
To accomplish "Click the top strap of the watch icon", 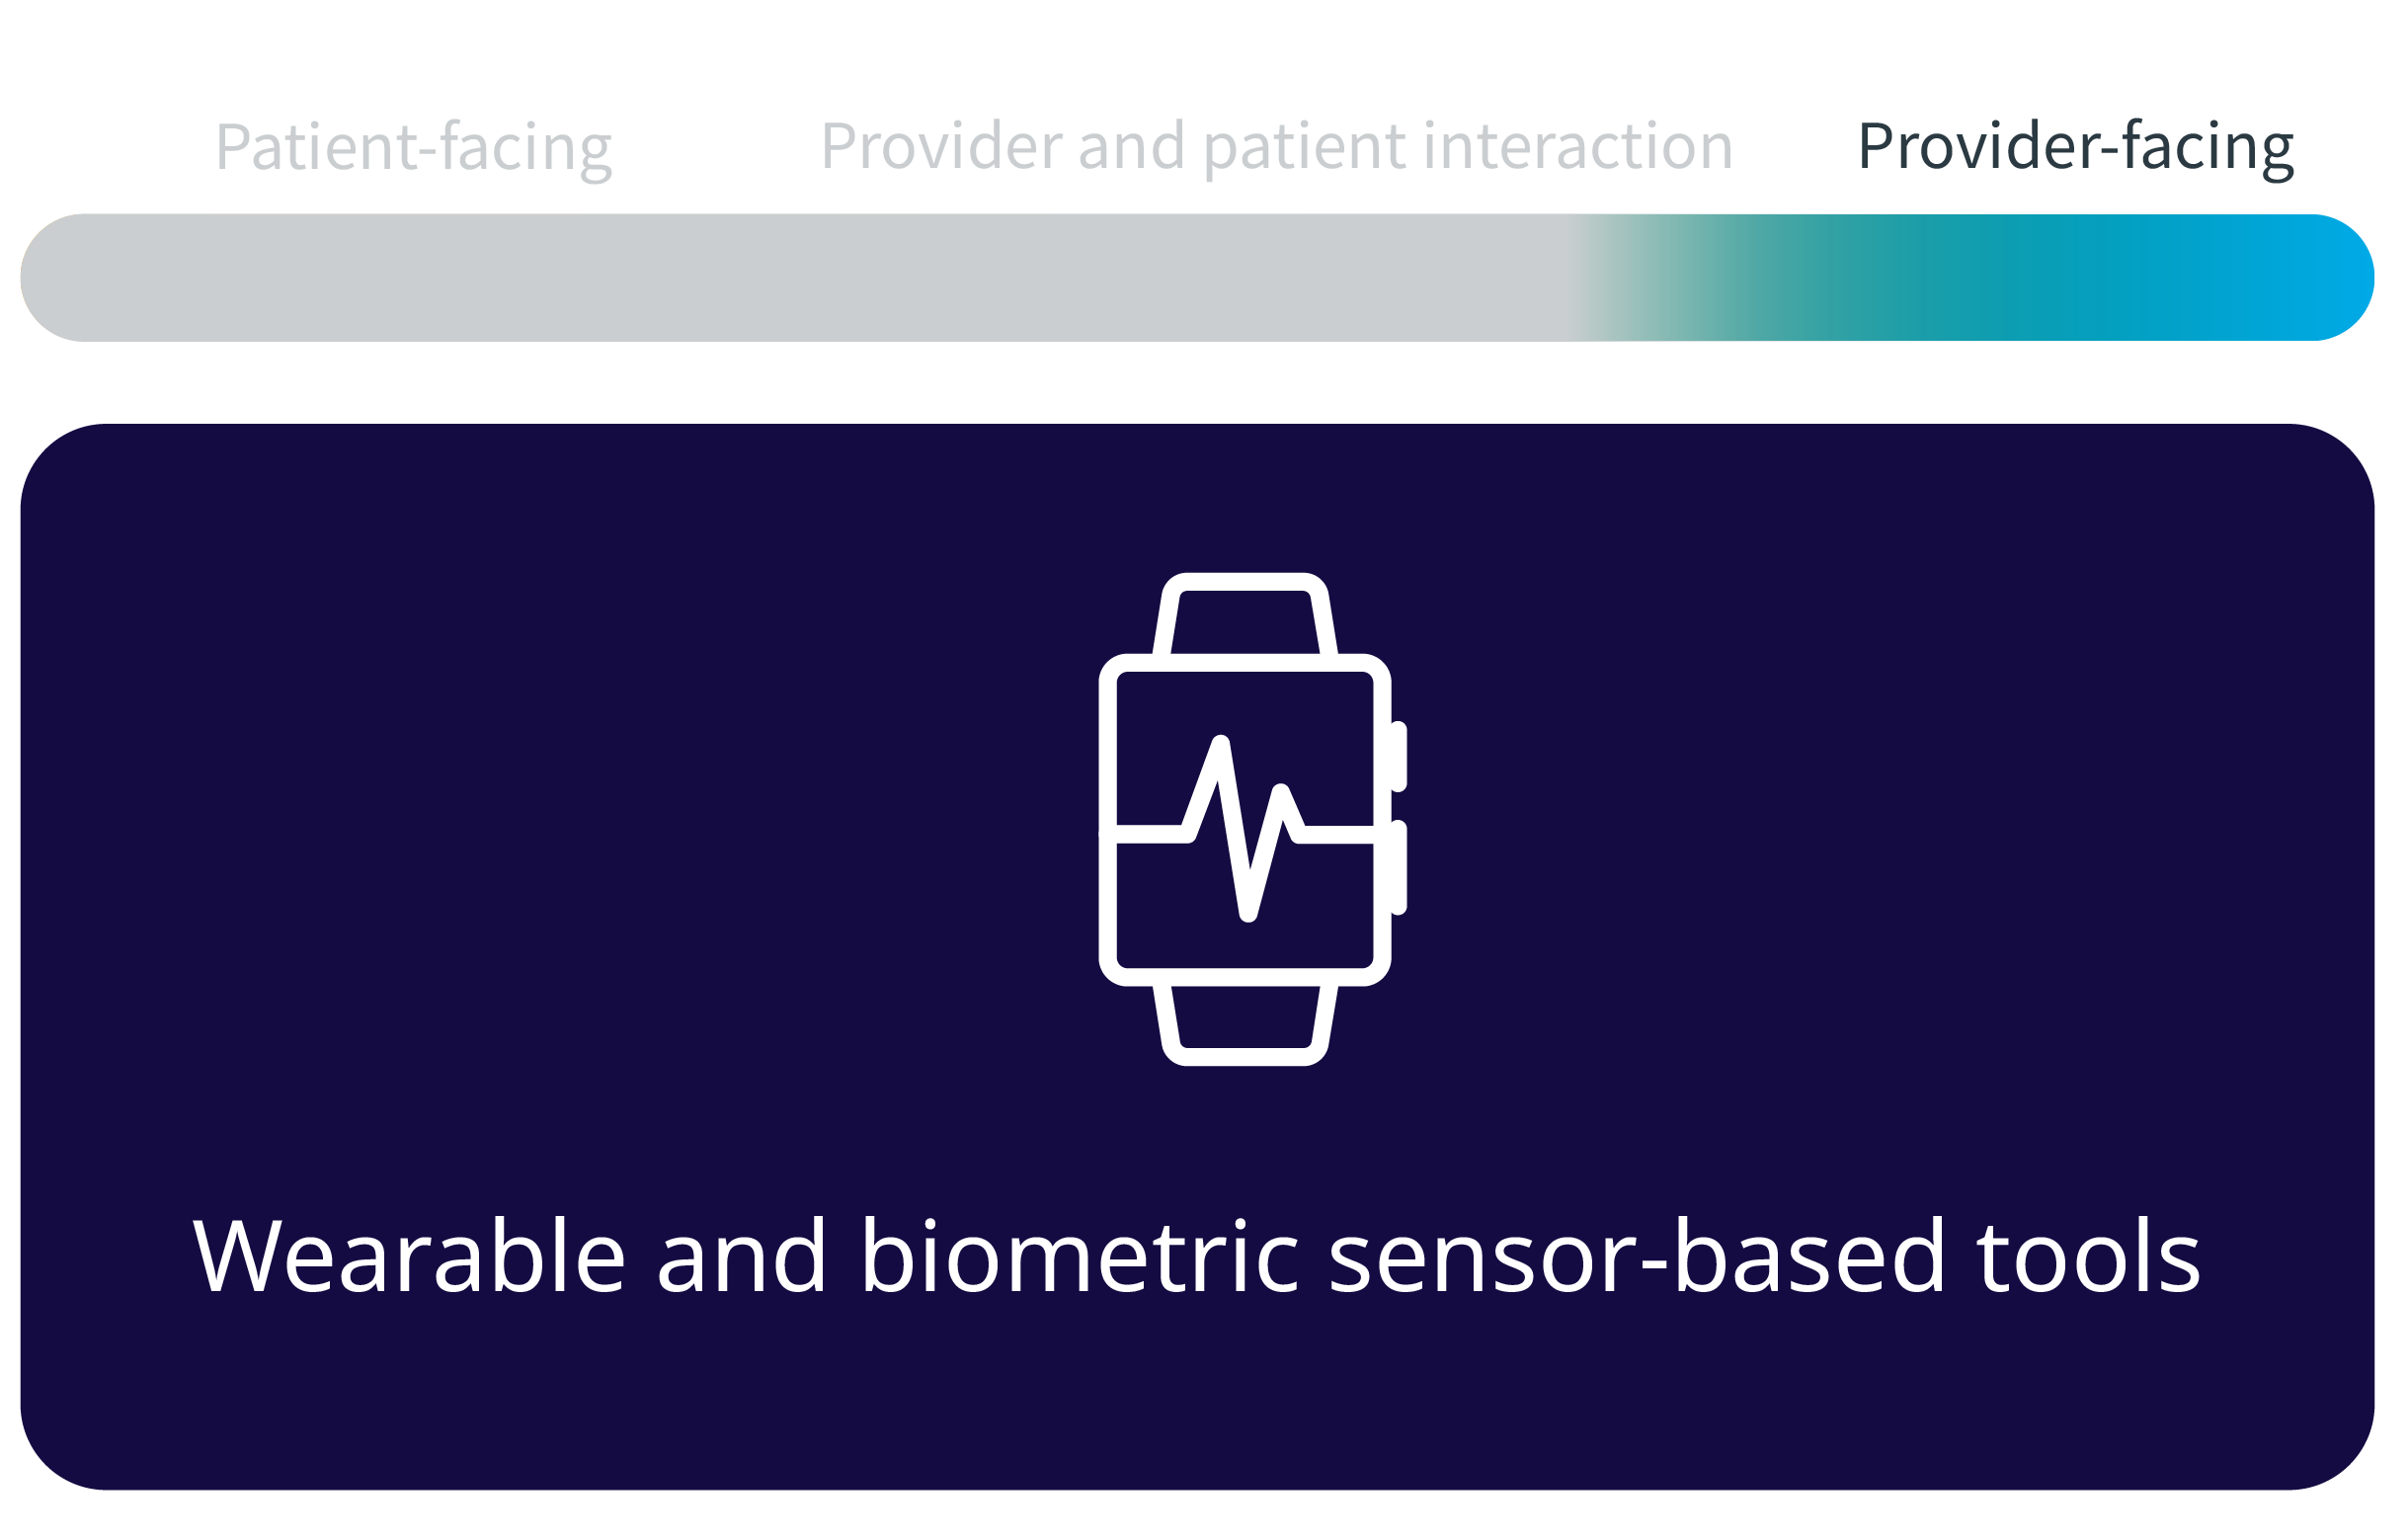I will click(x=1245, y=616).
